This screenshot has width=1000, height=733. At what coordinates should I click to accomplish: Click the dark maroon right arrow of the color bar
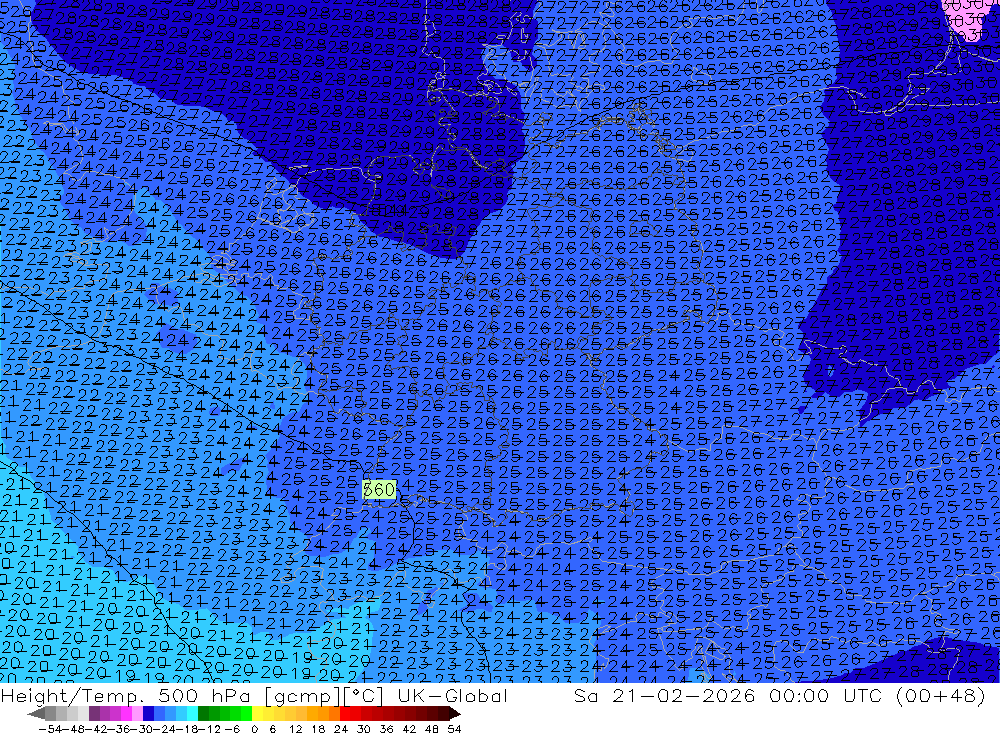click(454, 713)
